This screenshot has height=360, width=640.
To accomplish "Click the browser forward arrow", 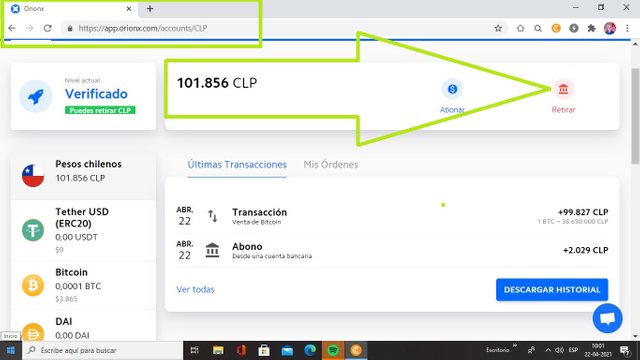I will (x=29, y=28).
